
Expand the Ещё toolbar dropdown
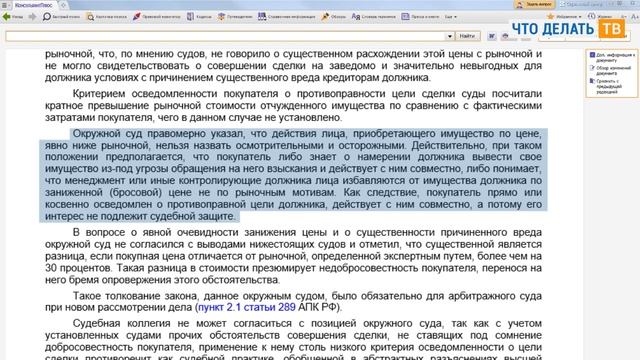451,17
